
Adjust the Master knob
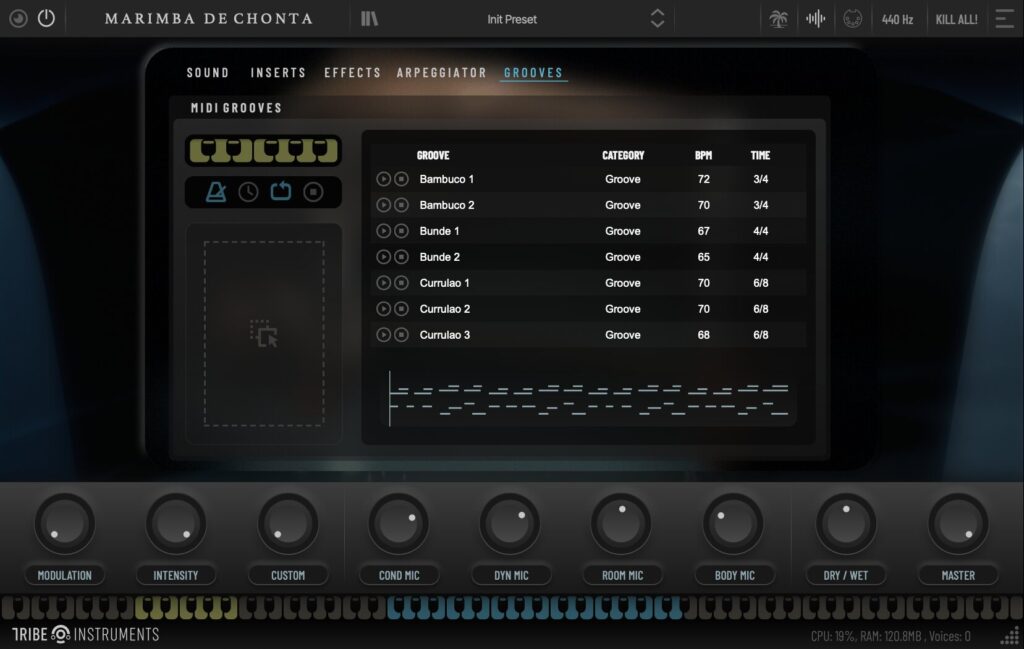pos(958,524)
